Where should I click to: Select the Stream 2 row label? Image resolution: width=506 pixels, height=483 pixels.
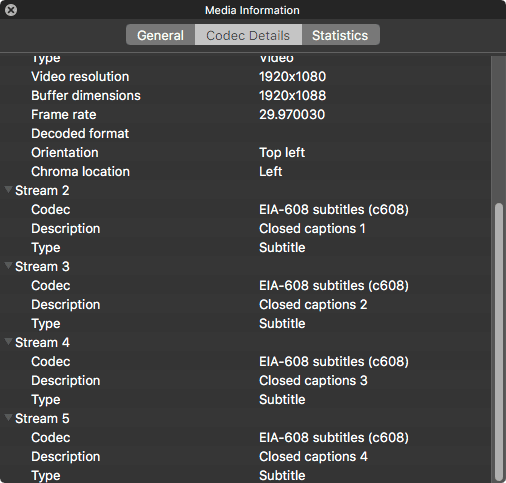coord(42,191)
